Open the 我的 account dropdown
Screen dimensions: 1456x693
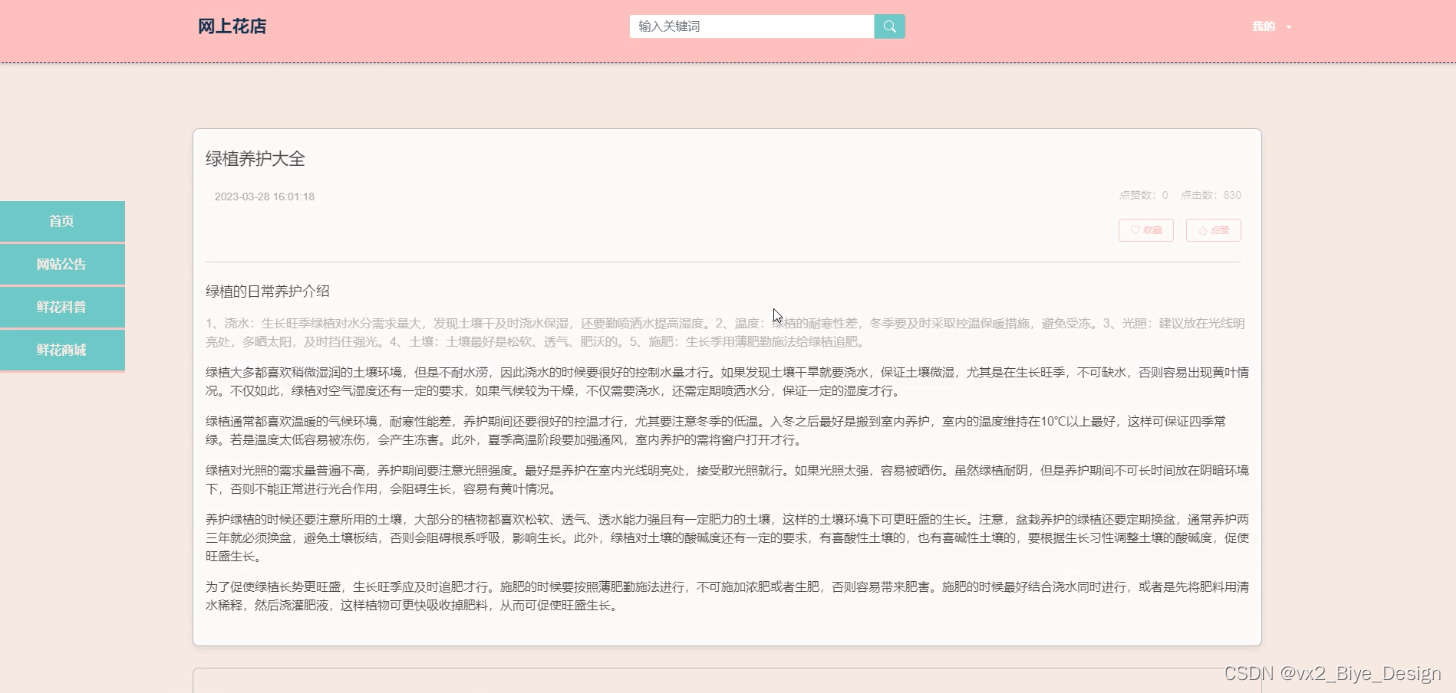pyautogui.click(x=1271, y=27)
